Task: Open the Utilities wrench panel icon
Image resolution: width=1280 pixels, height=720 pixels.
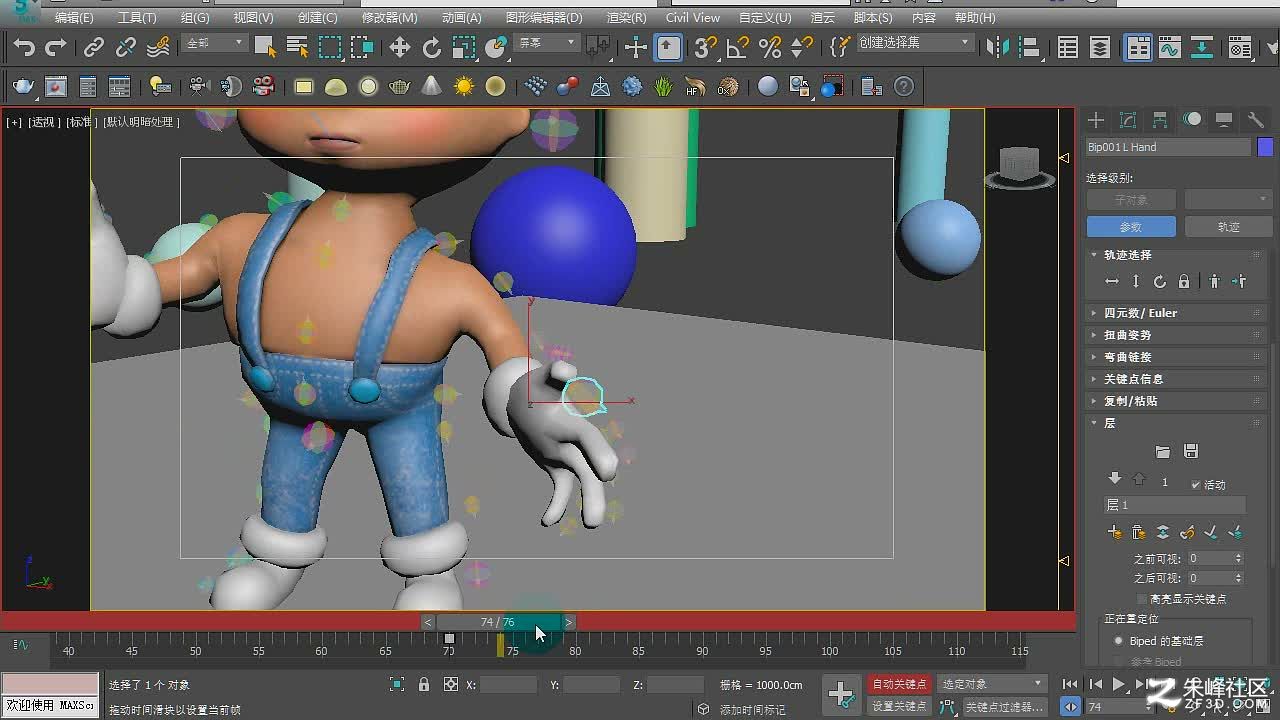Action: [x=1256, y=120]
